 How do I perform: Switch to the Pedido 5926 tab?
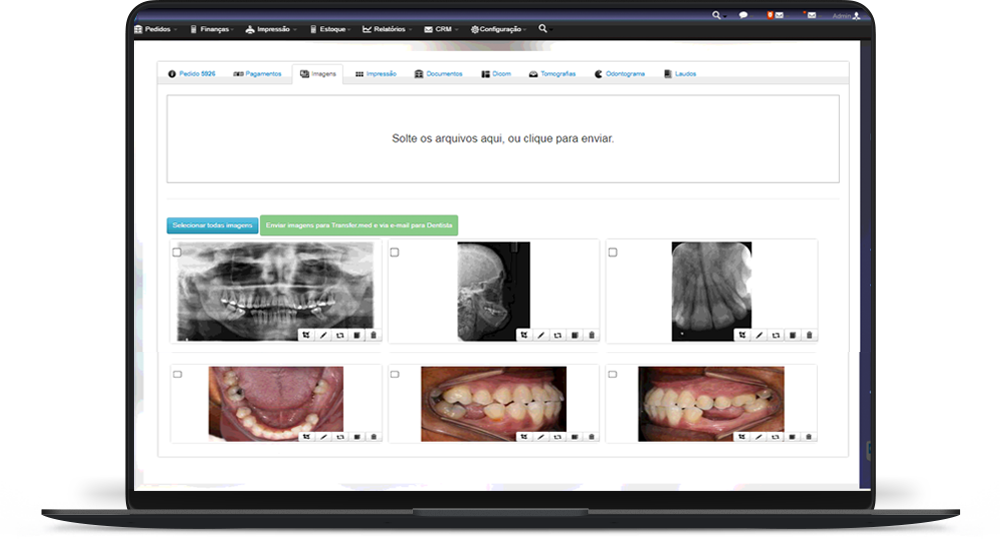[191, 74]
